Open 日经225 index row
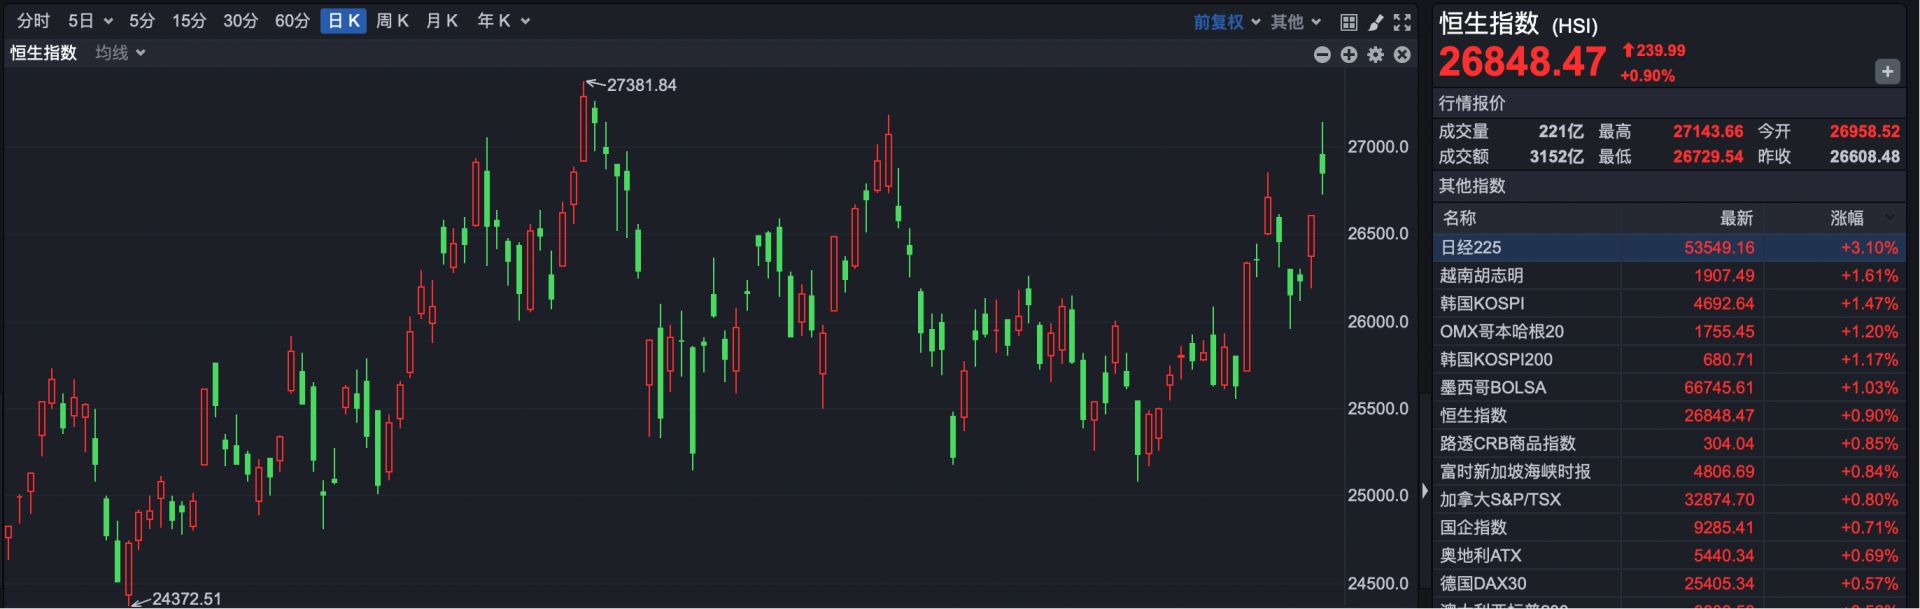Image resolution: width=1920 pixels, height=609 pixels. point(1668,248)
